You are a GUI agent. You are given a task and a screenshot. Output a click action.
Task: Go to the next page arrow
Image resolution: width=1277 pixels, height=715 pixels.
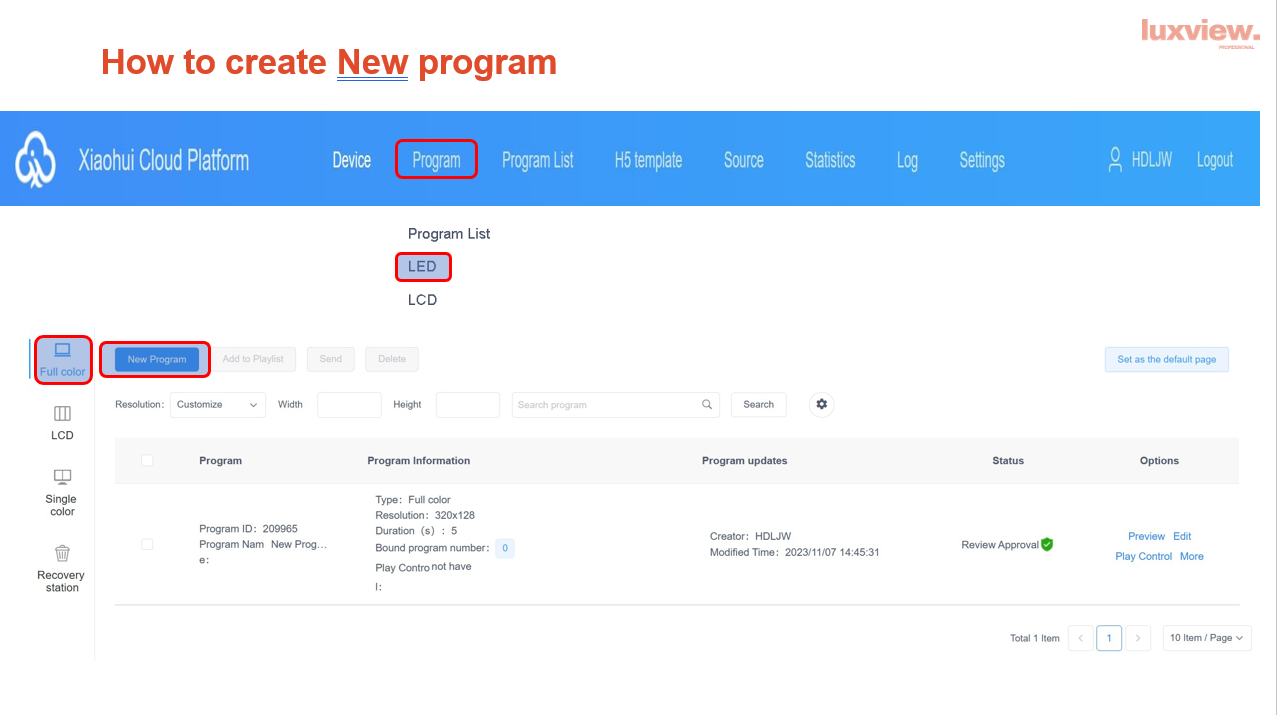[1138, 638]
